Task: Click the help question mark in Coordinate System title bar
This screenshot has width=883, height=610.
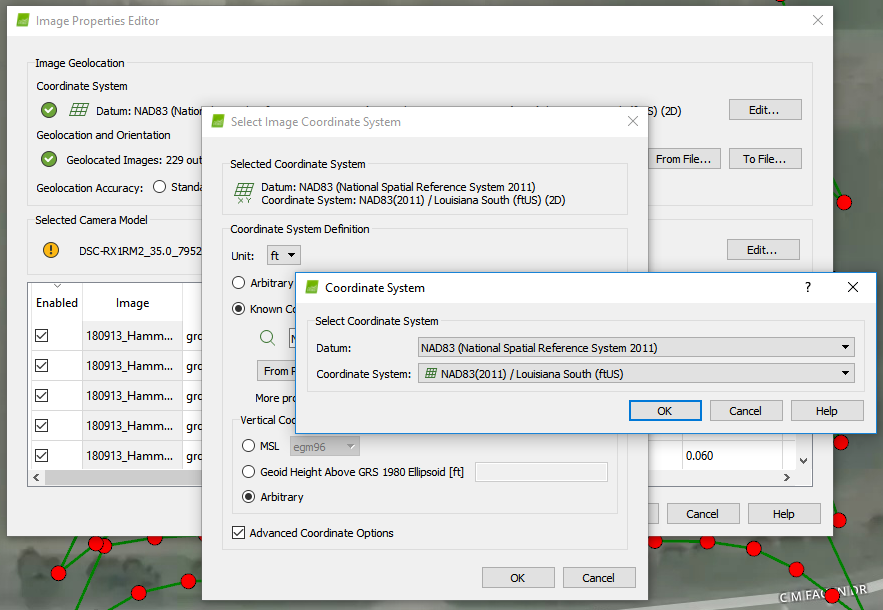Action: click(808, 287)
